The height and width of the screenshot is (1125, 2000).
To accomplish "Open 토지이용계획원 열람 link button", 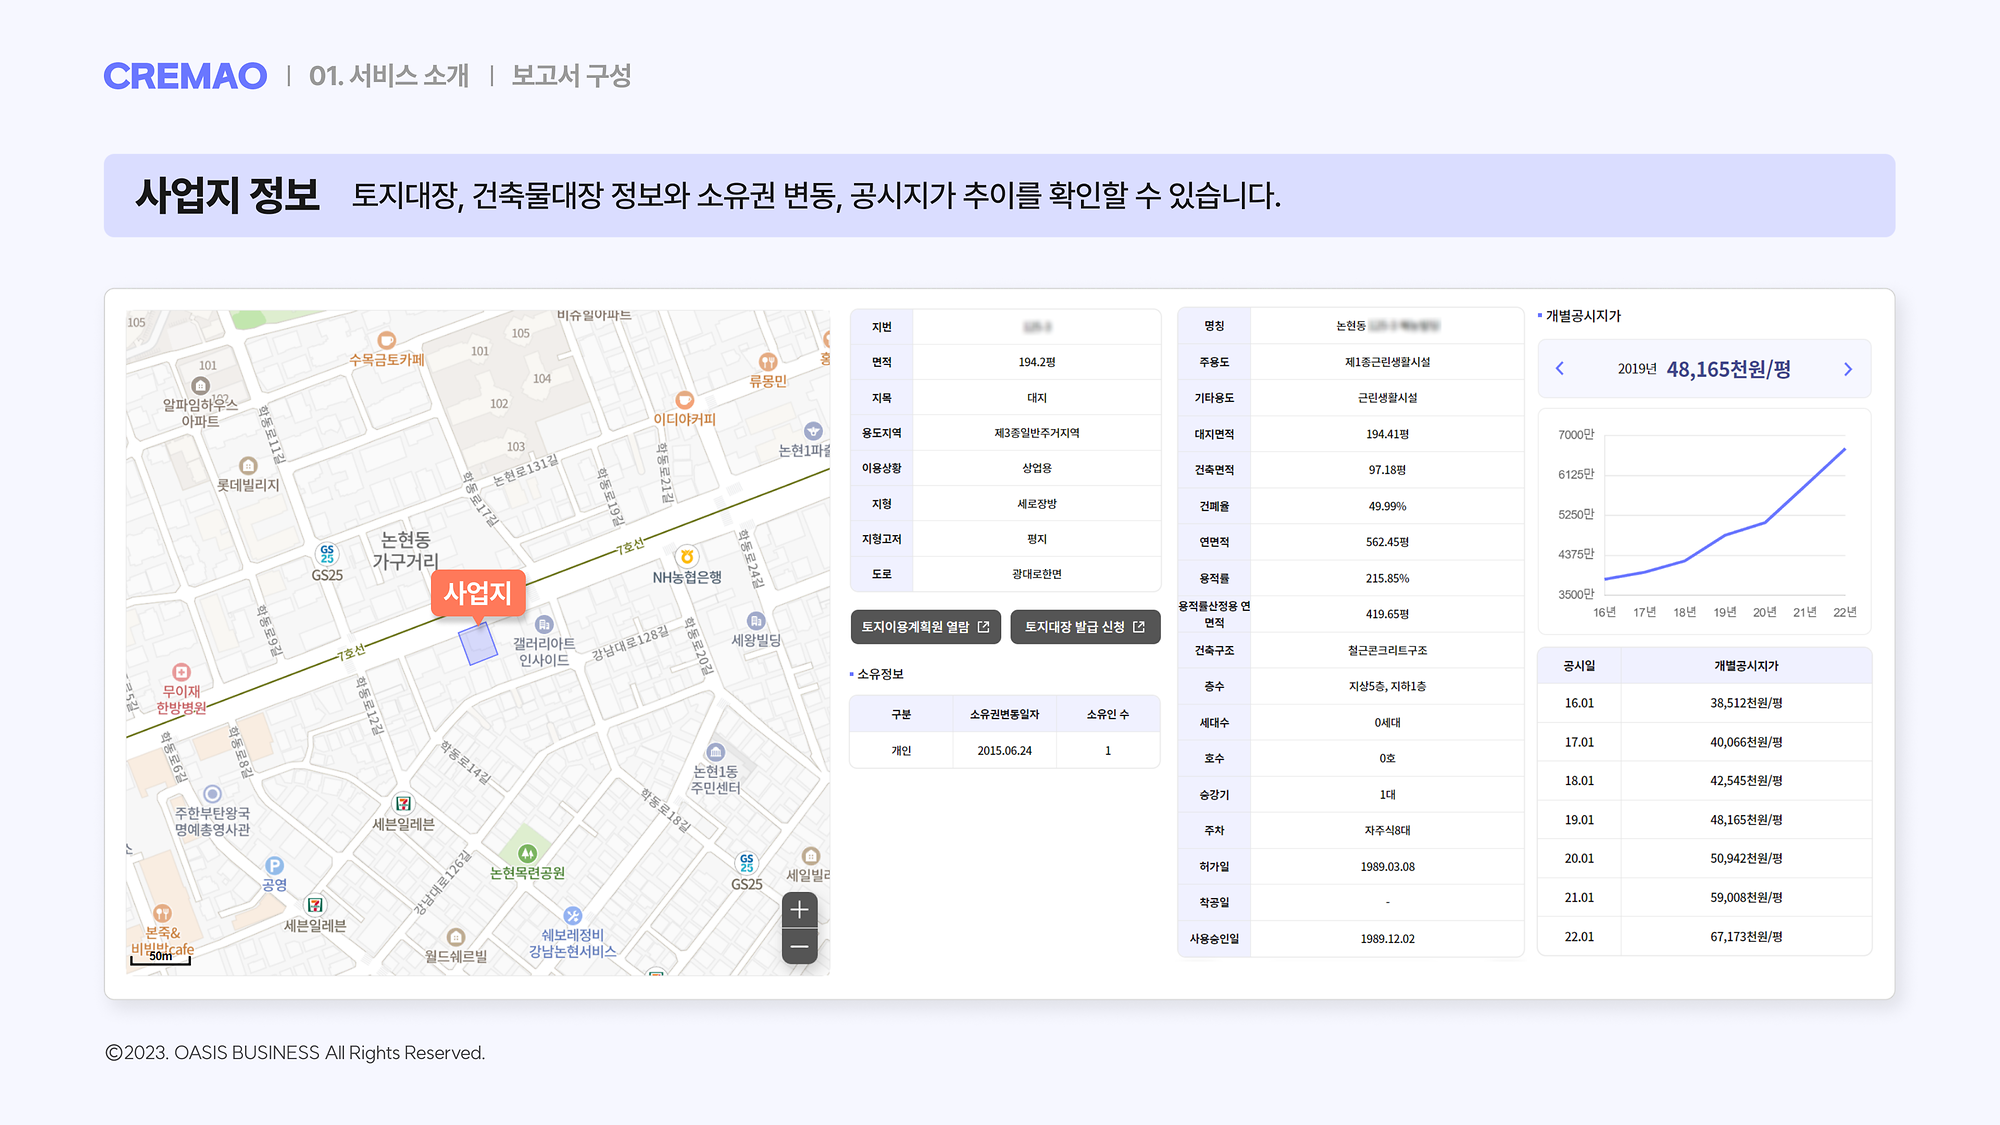I will 925,627.
